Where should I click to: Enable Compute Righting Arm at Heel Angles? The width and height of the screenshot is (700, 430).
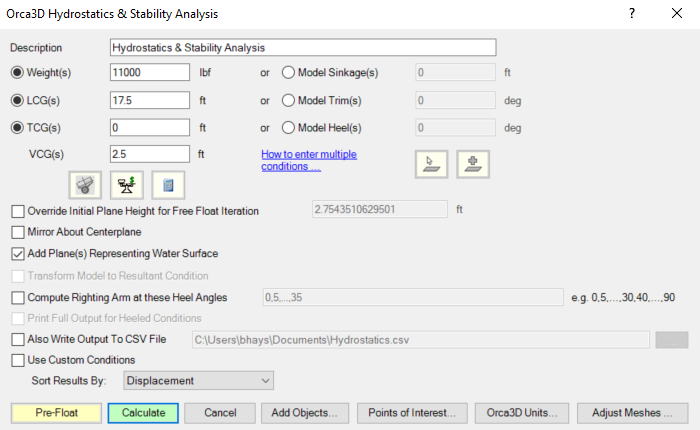point(18,297)
